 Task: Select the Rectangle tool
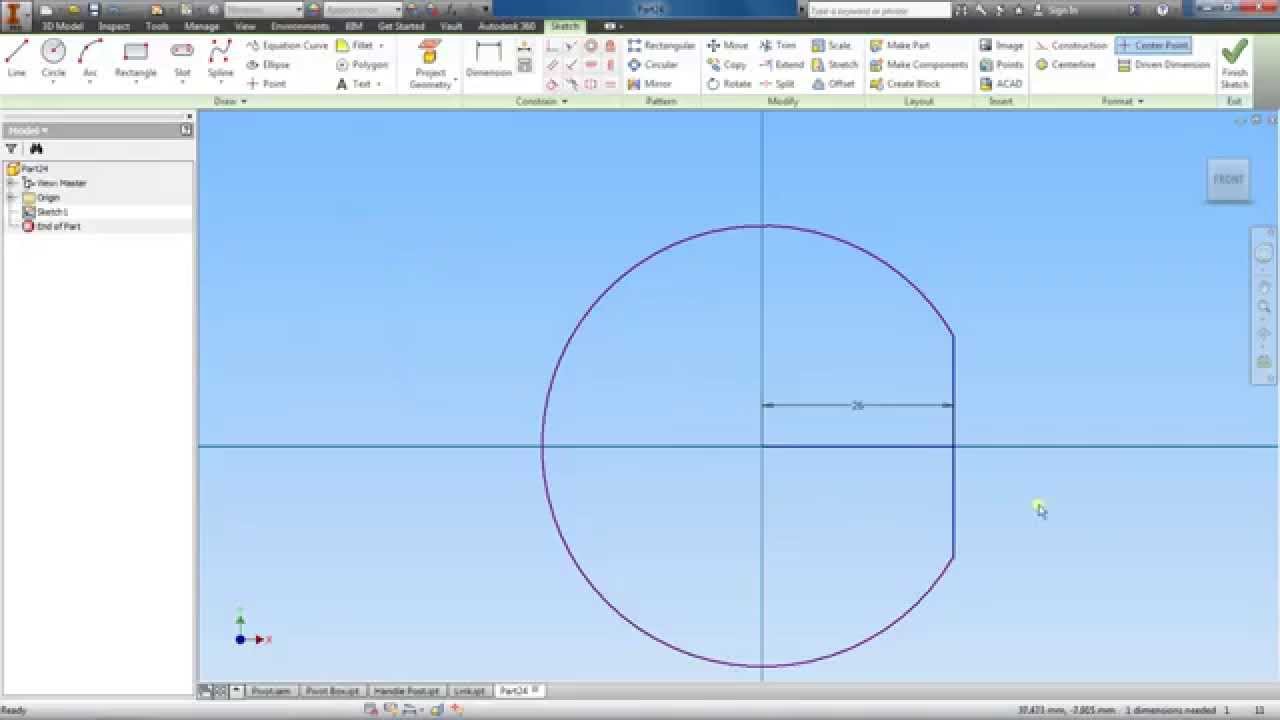pyautogui.click(x=135, y=58)
